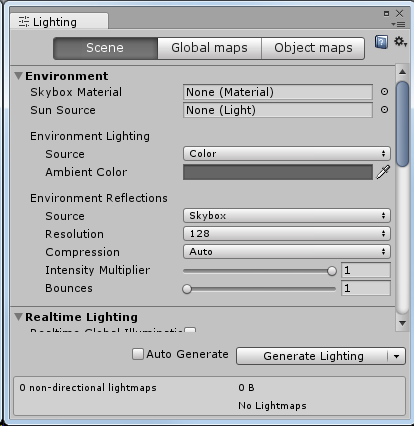Click the Skybox Material field

click(278, 92)
